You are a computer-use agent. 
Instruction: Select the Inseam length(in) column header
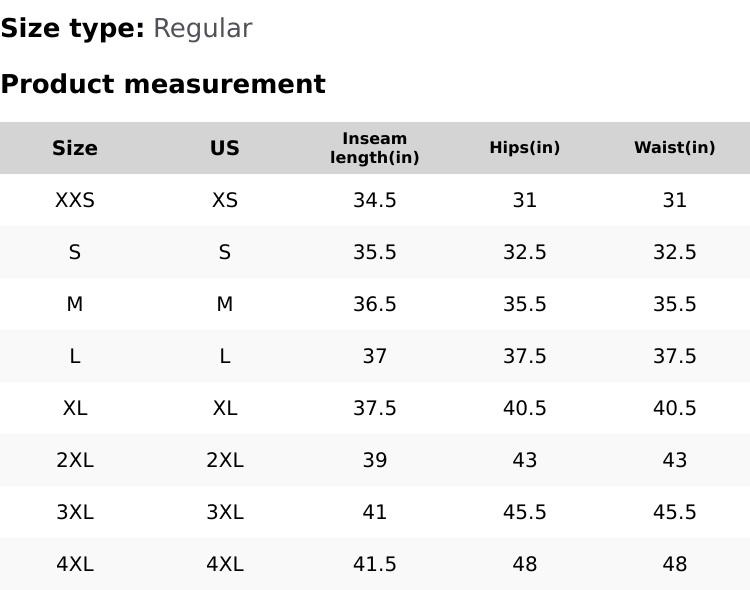coord(375,148)
